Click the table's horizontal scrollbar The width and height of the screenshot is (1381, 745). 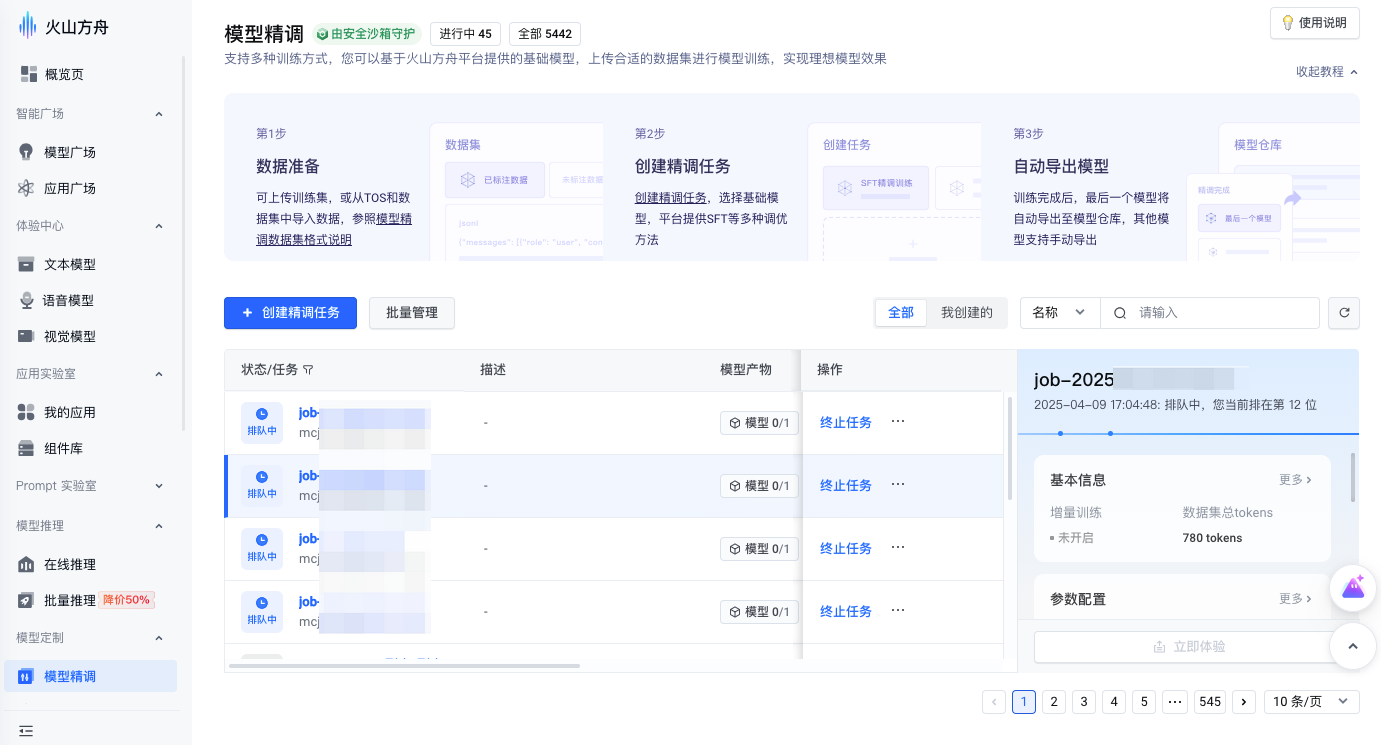click(x=404, y=665)
